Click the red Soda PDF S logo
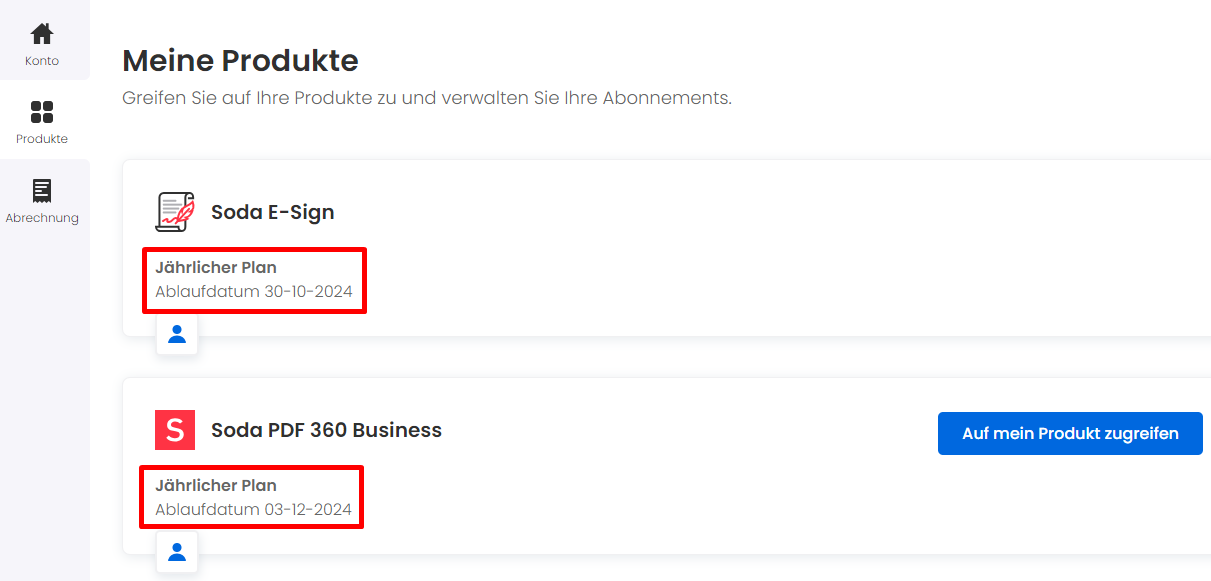The image size is (1211, 581). tap(175, 430)
